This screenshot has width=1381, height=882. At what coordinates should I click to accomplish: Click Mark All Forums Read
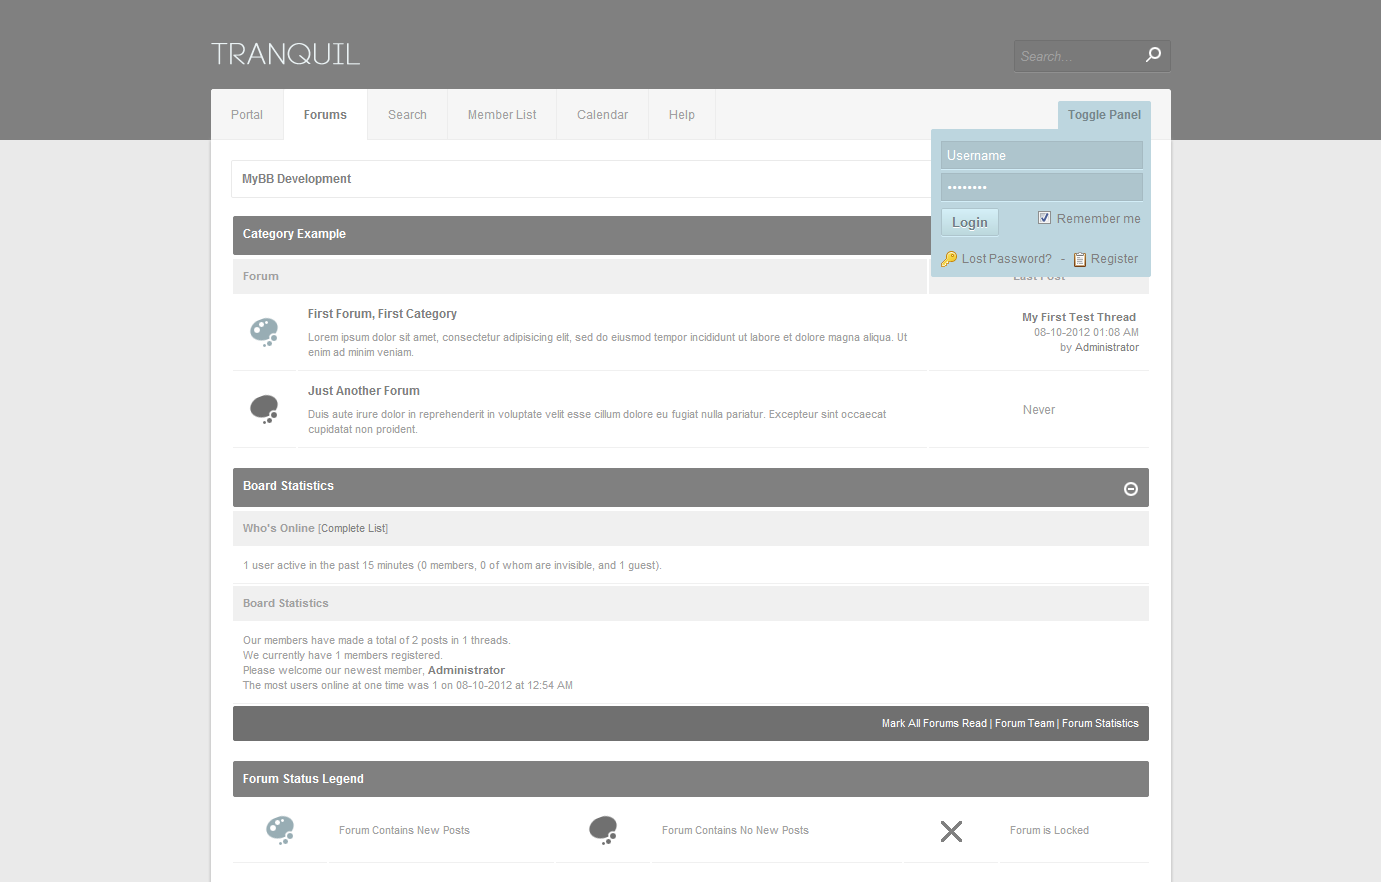pyautogui.click(x=934, y=723)
